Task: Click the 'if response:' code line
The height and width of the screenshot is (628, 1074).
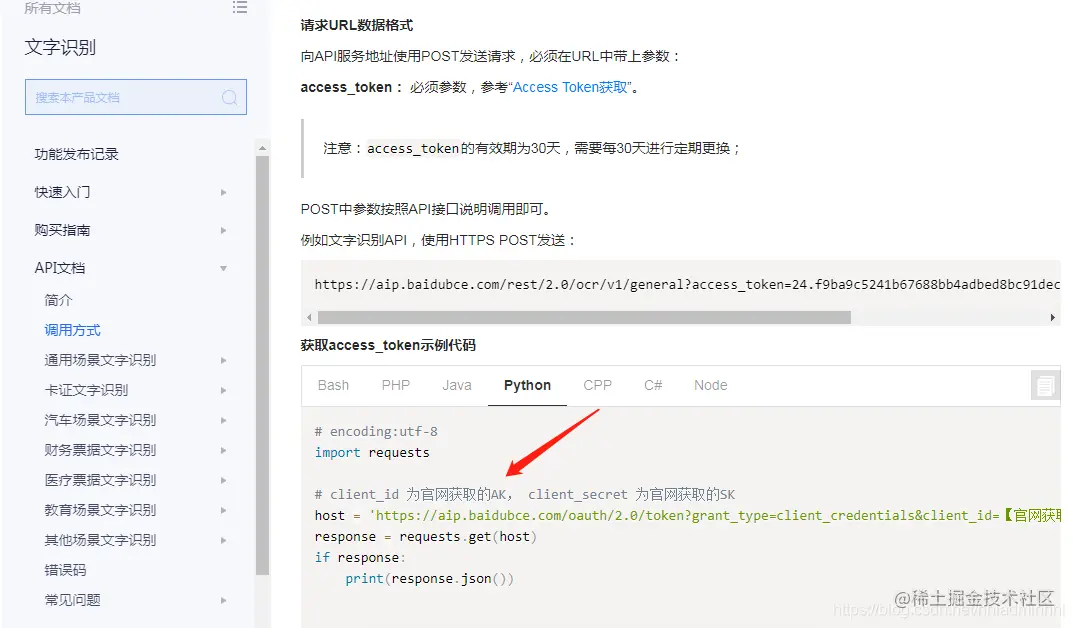Action: 360,557
